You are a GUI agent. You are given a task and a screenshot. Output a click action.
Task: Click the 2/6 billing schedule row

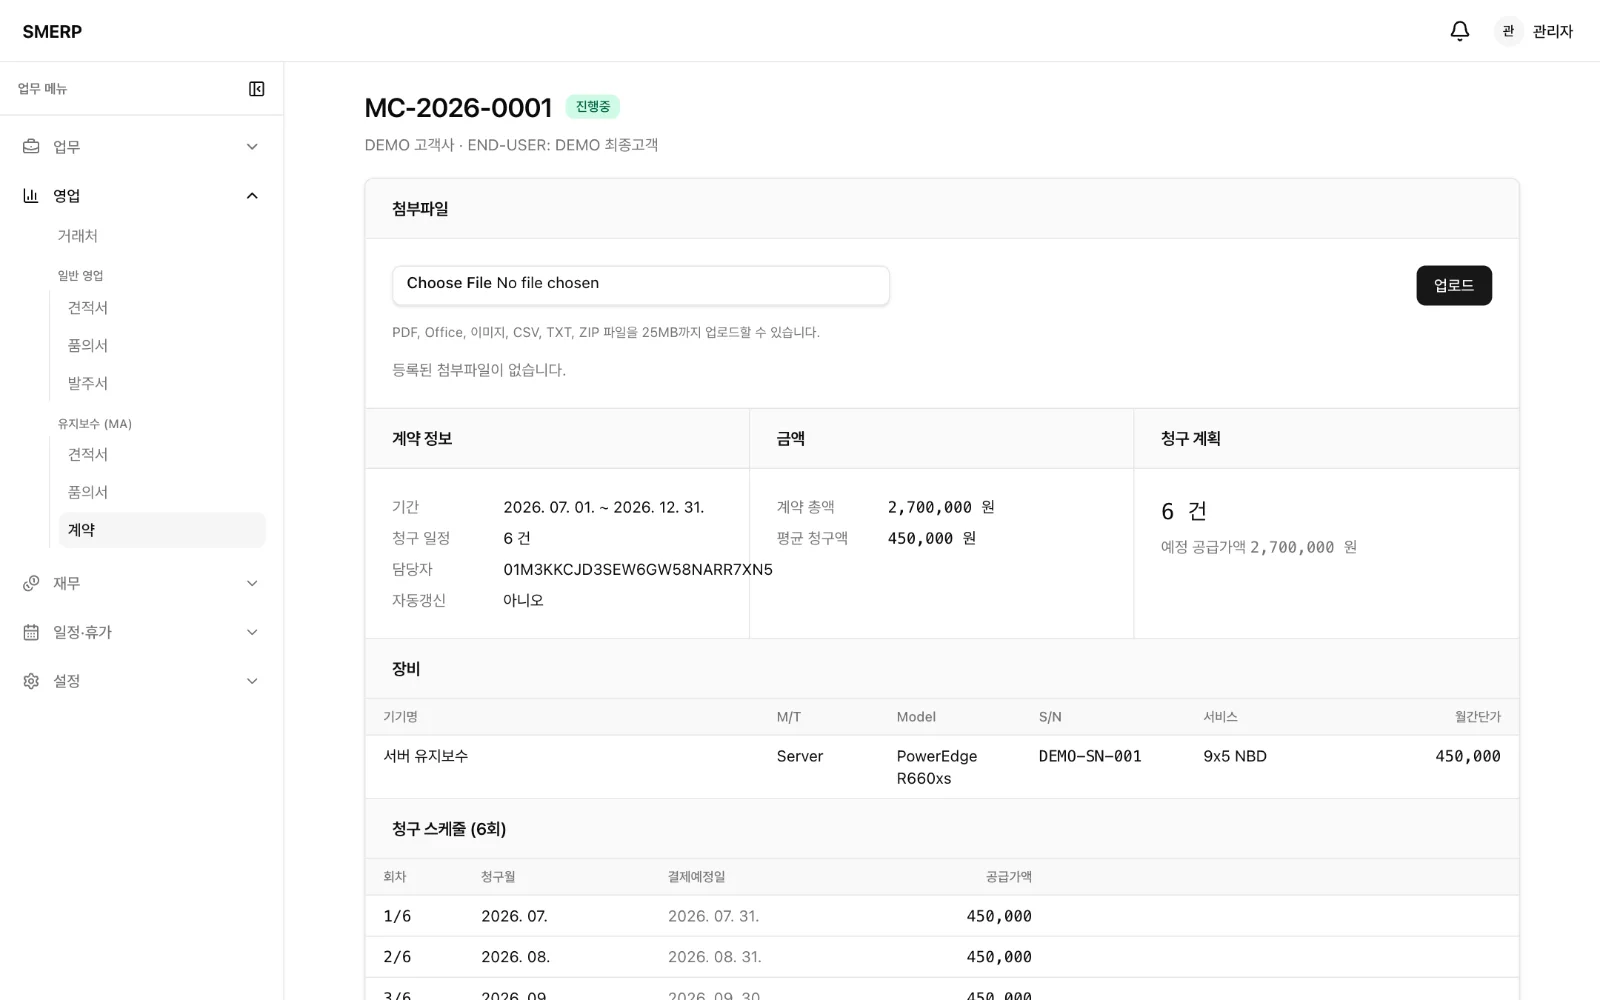pyautogui.click(x=942, y=957)
